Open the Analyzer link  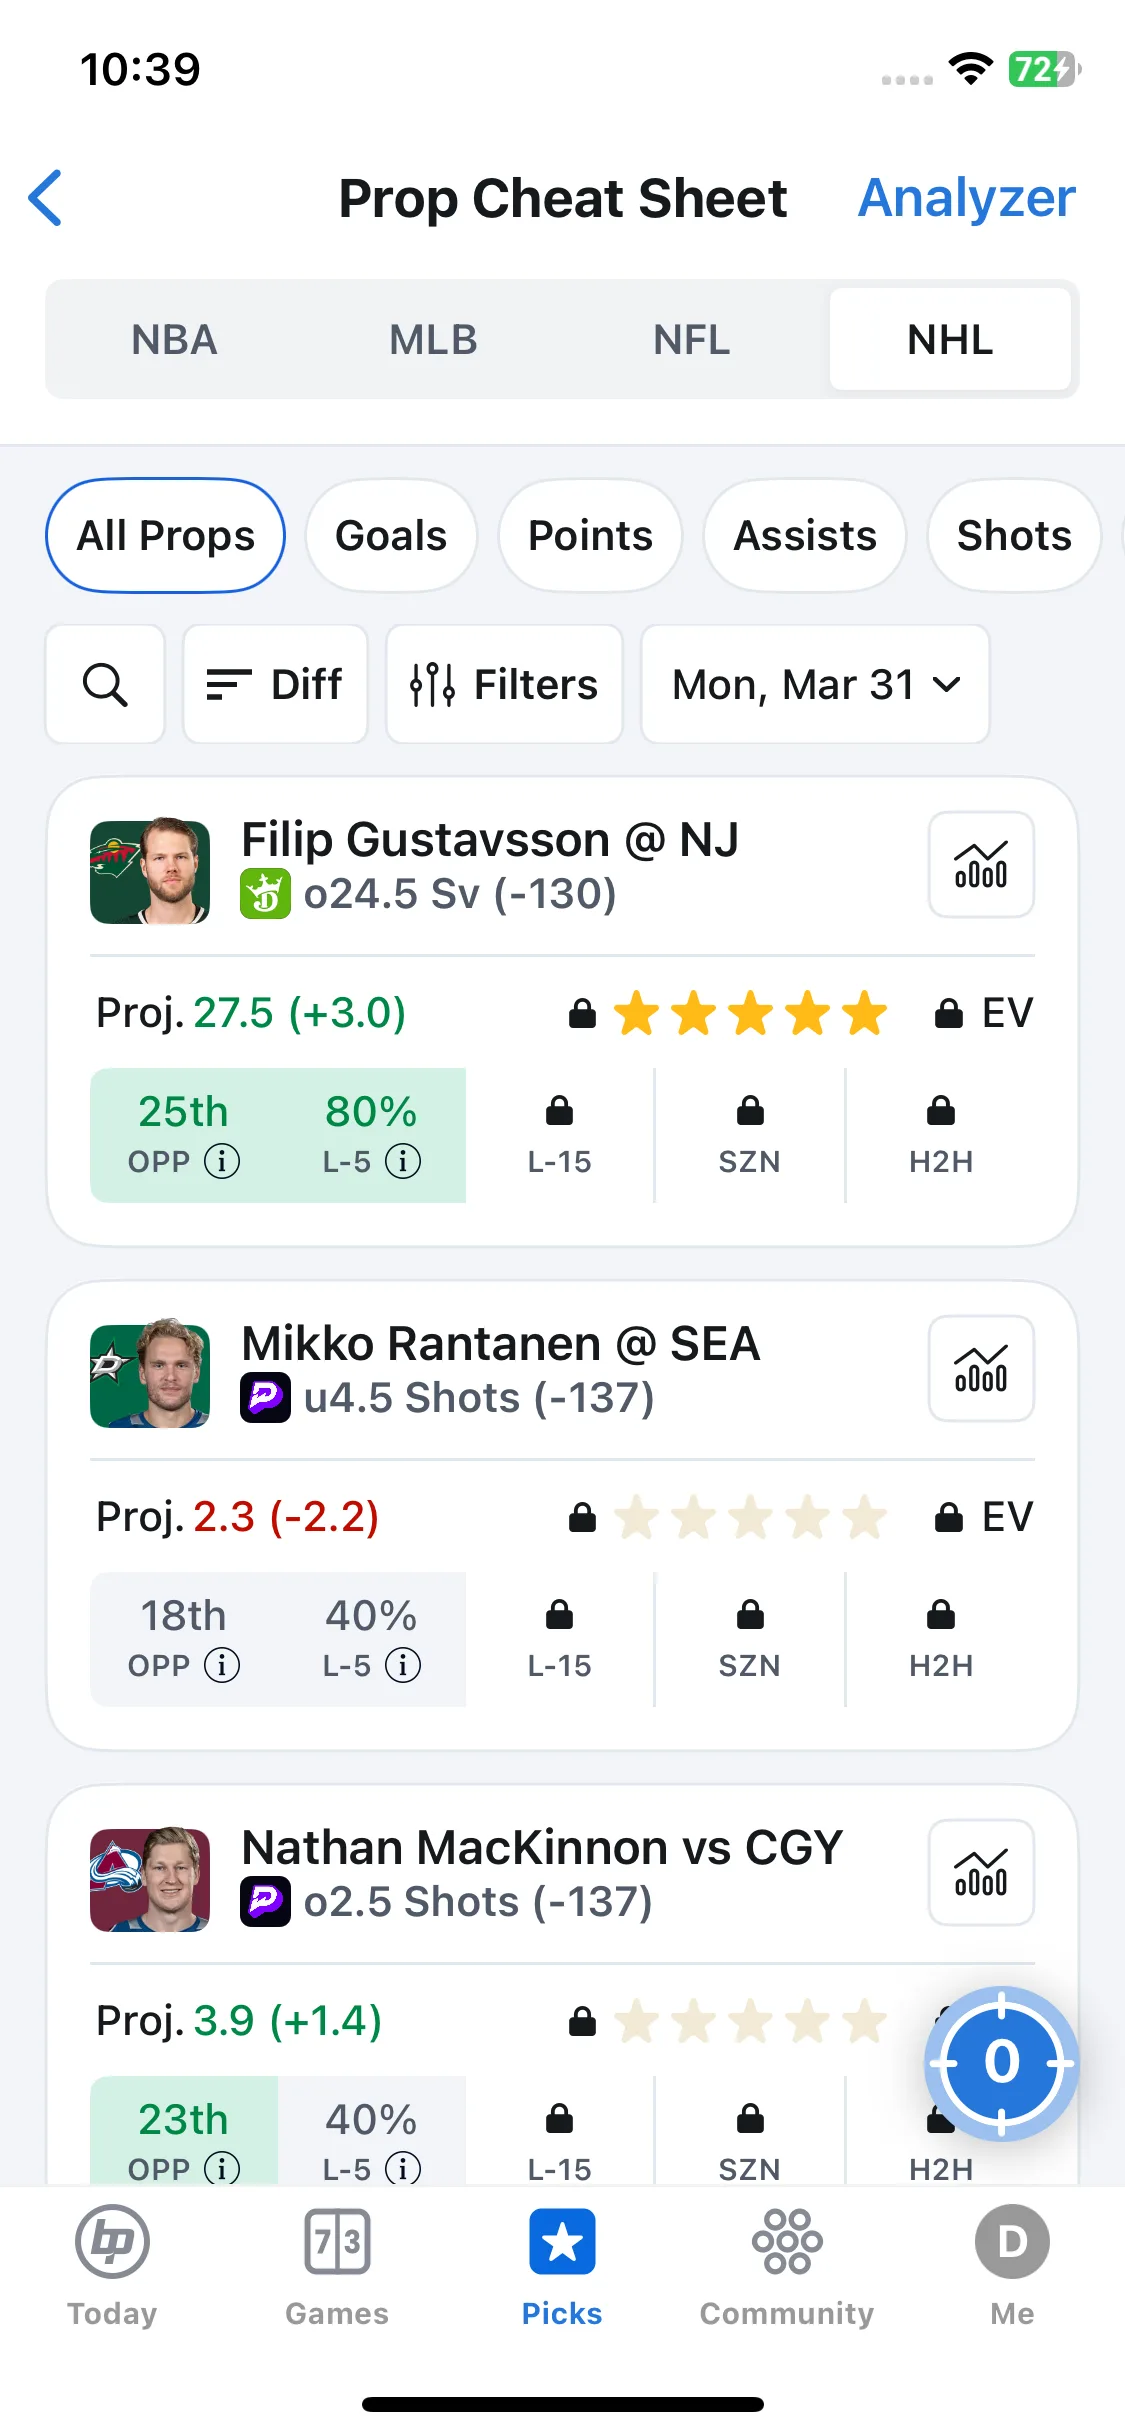pos(967,198)
